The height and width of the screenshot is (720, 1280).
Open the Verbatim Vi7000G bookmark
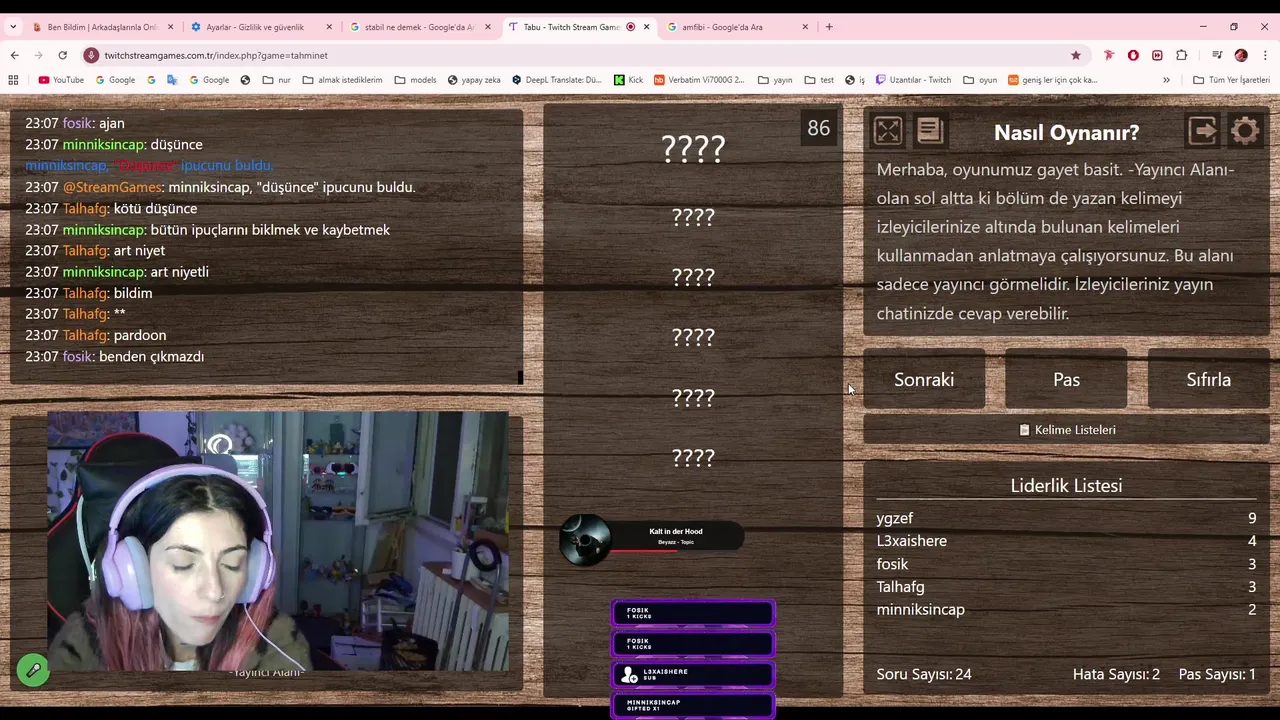[x=700, y=80]
